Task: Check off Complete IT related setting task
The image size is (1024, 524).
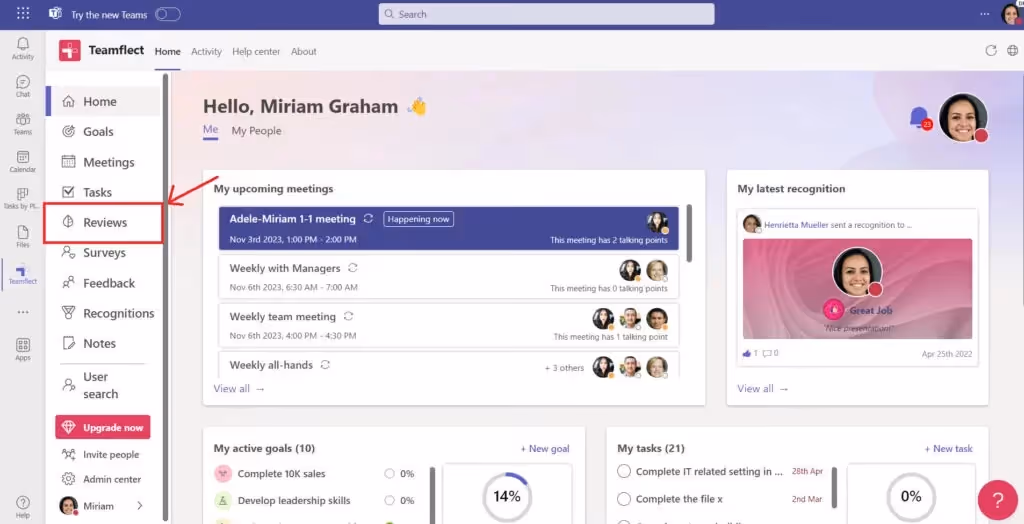Action: pos(624,471)
